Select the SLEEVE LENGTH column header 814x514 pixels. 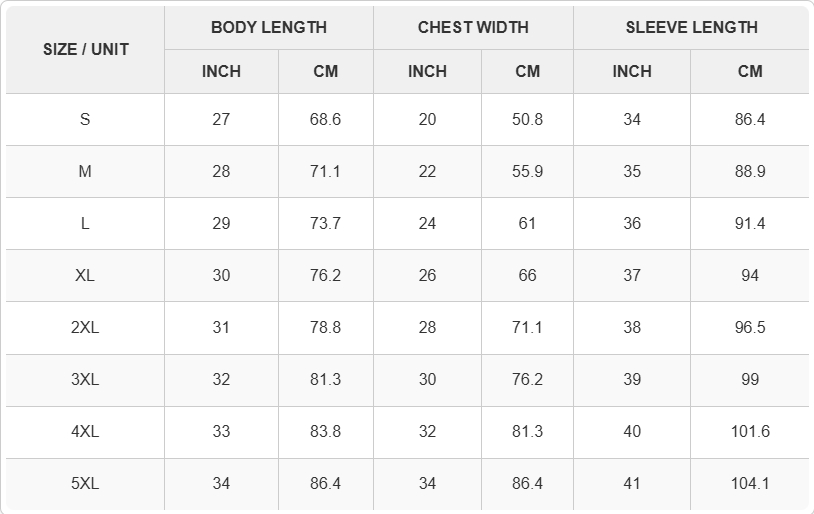coord(691,28)
